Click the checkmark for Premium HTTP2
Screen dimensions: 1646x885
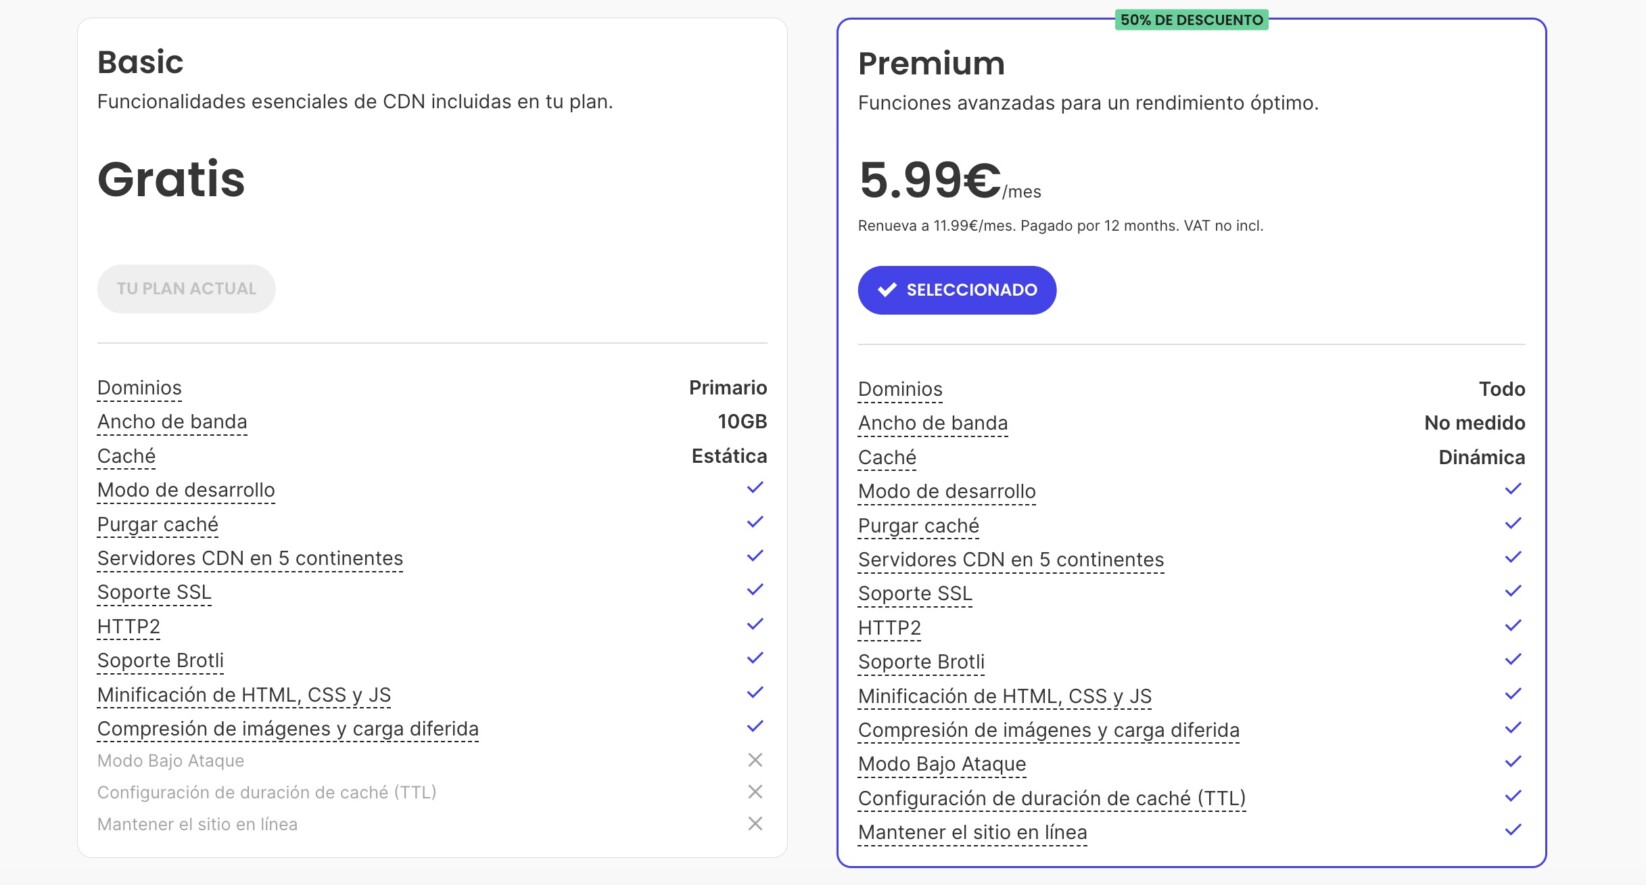click(x=1513, y=625)
